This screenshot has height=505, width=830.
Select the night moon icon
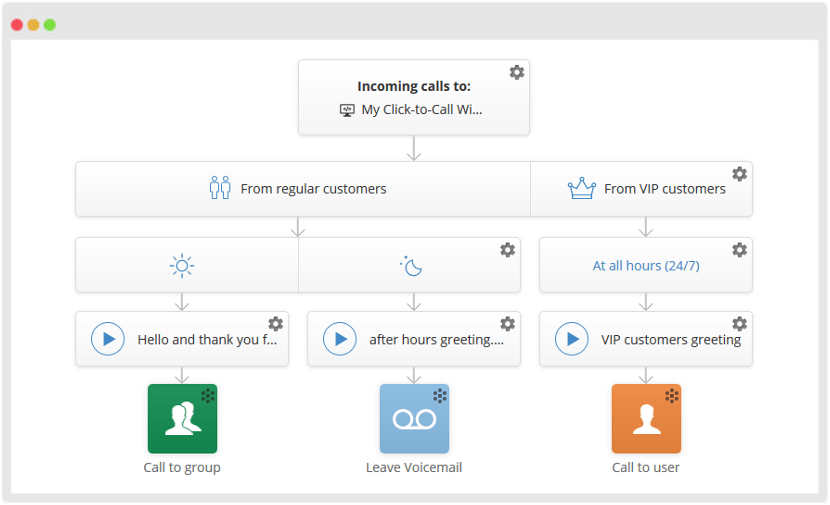(x=411, y=266)
